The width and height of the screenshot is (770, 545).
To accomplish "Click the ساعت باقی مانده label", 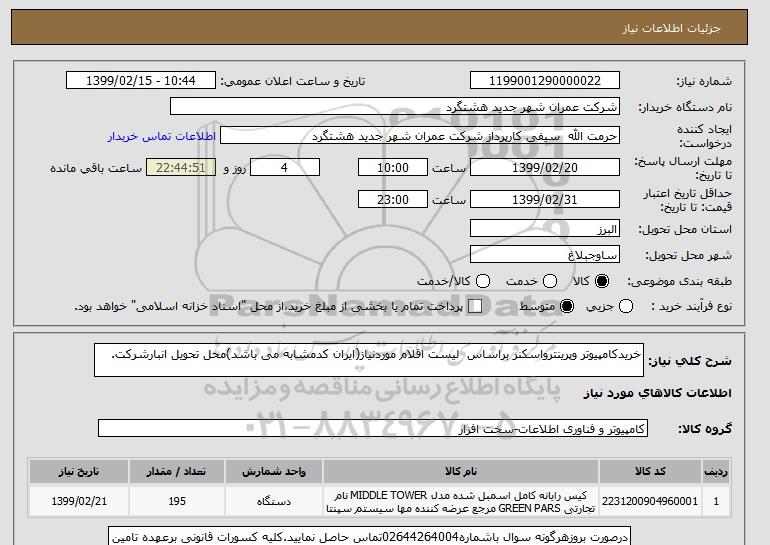I will (x=96, y=168).
